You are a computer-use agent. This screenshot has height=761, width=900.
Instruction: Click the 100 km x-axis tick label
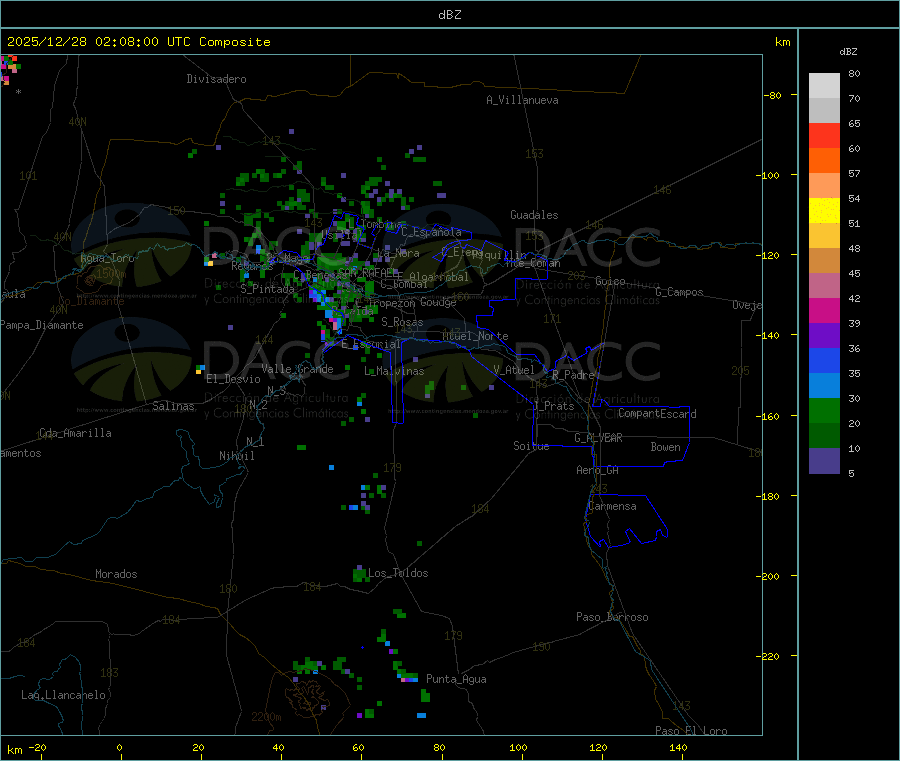[518, 747]
